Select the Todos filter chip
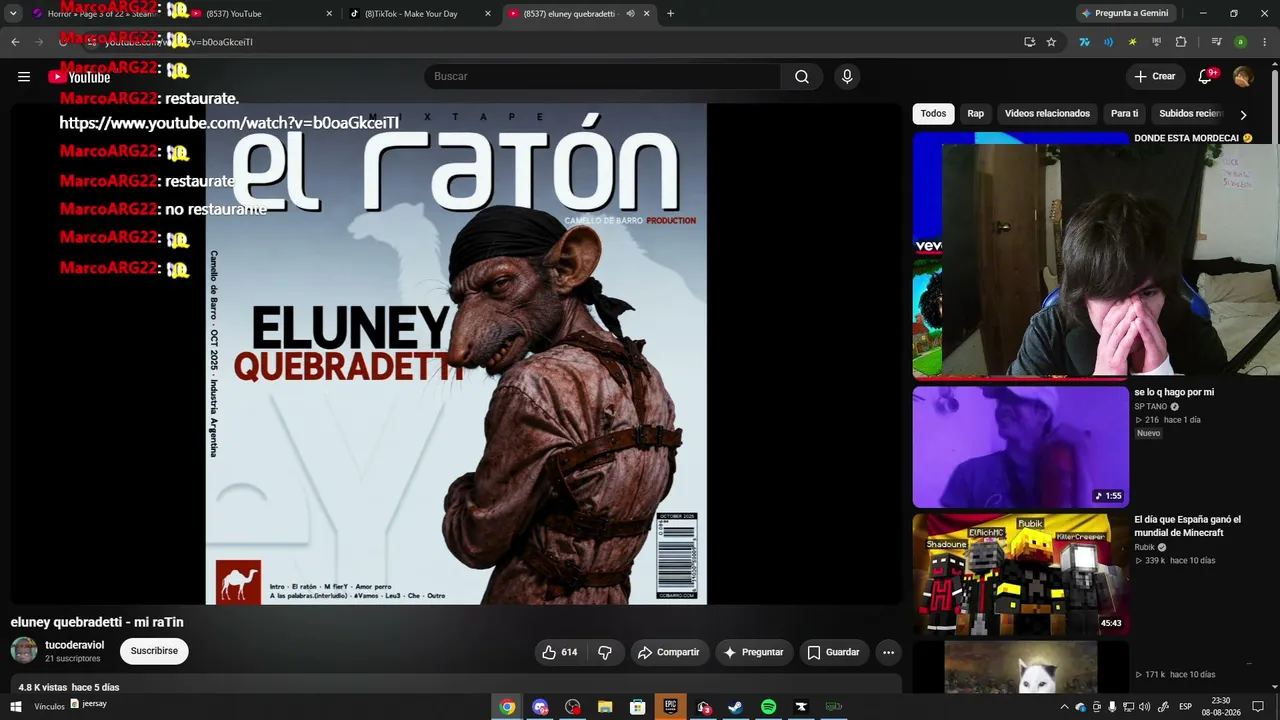The width and height of the screenshot is (1280, 720). 933,114
